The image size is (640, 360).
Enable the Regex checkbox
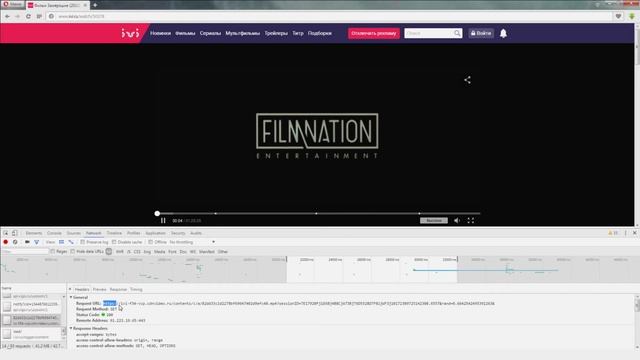[x=53, y=252]
